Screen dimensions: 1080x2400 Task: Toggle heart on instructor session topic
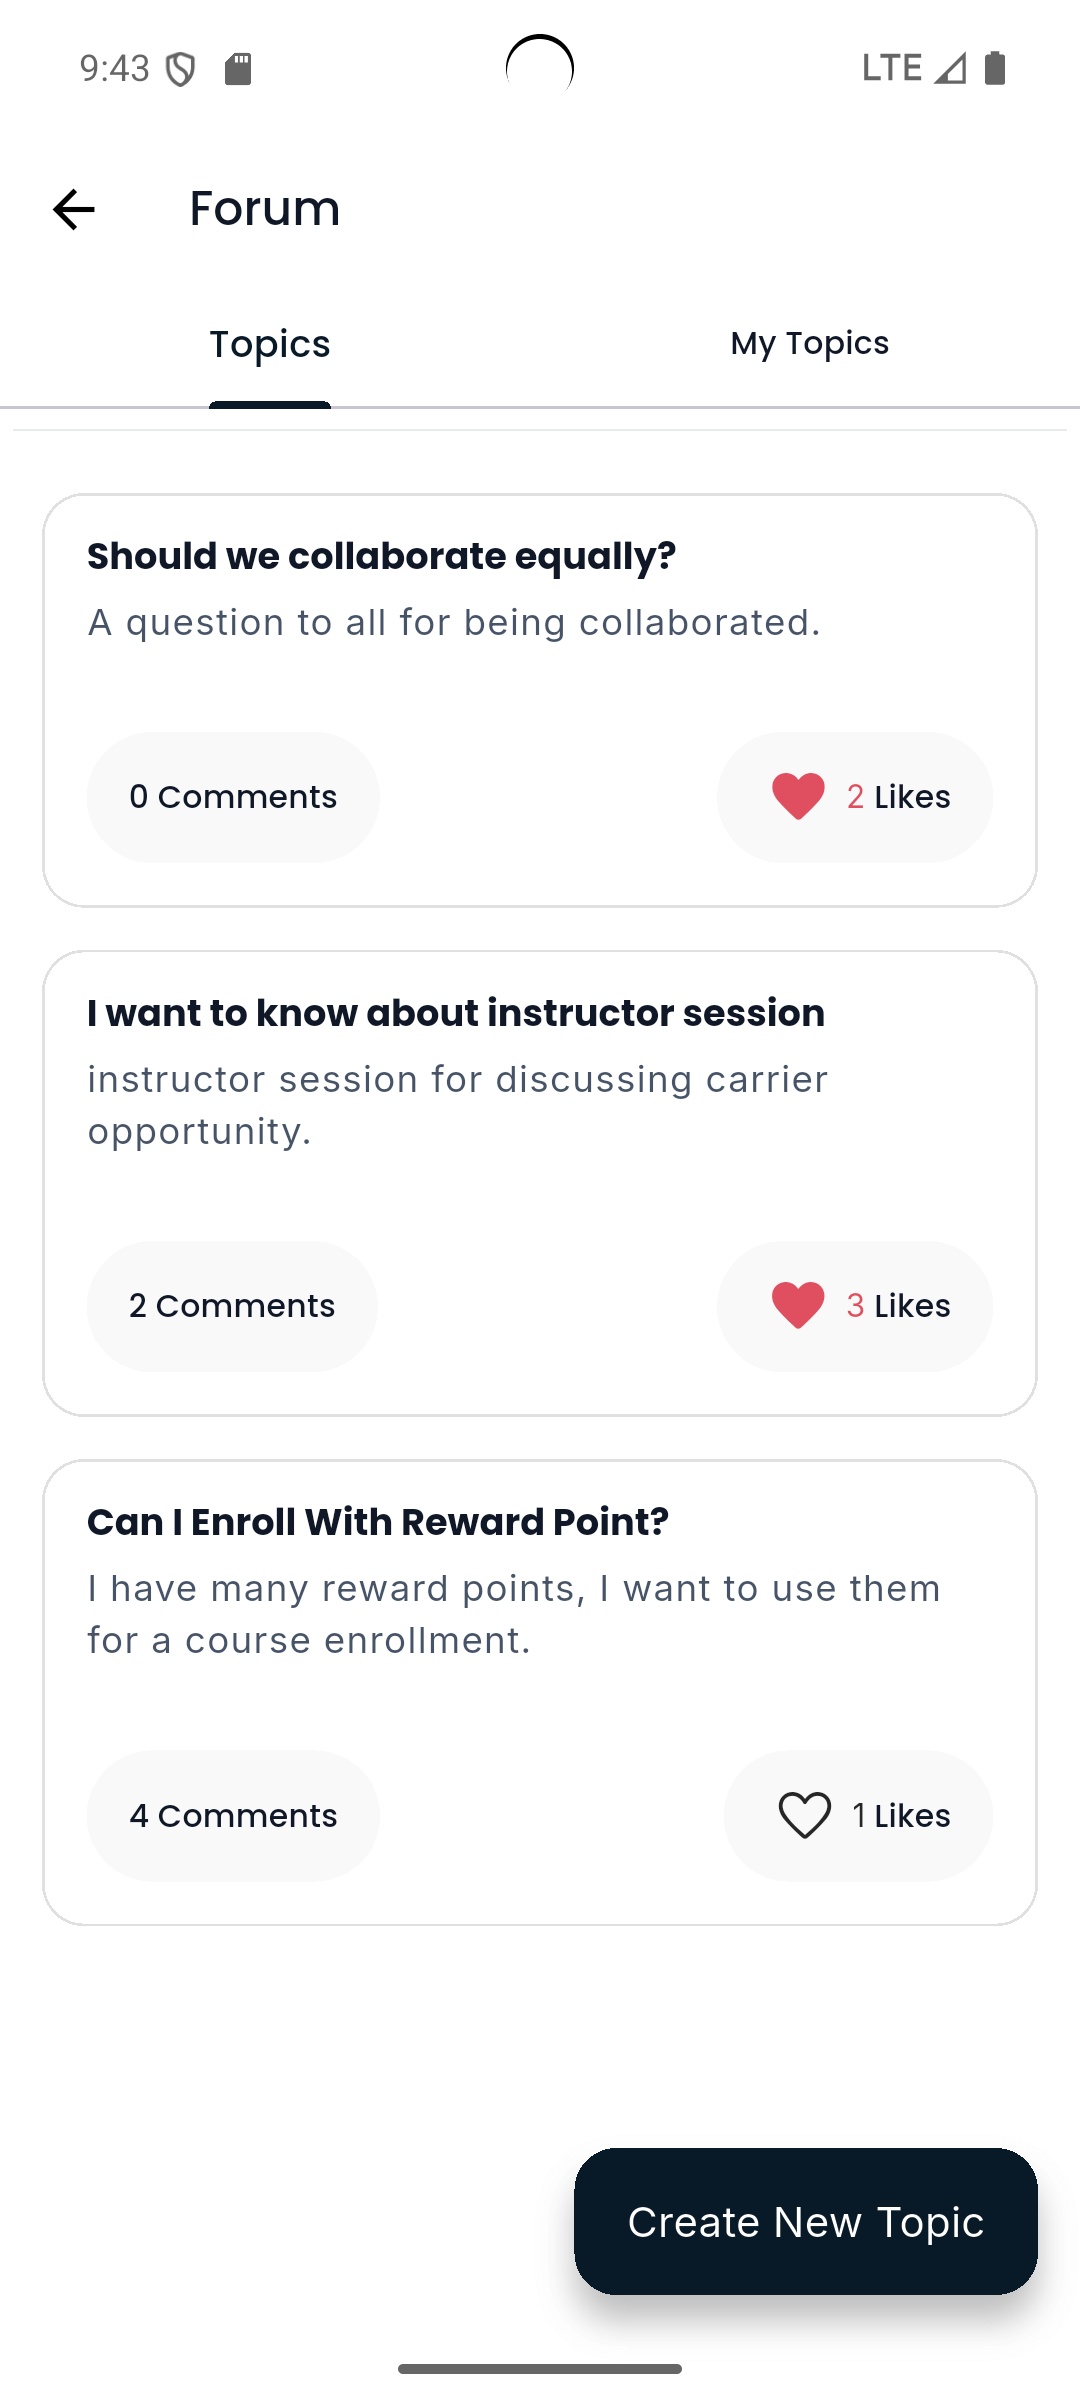[798, 1306]
